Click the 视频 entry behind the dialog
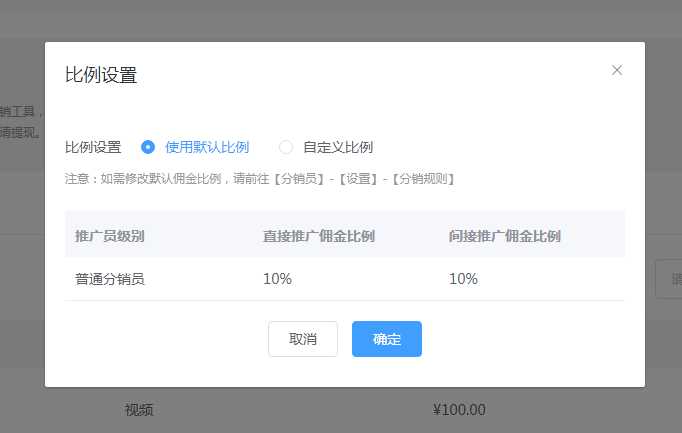 (139, 410)
